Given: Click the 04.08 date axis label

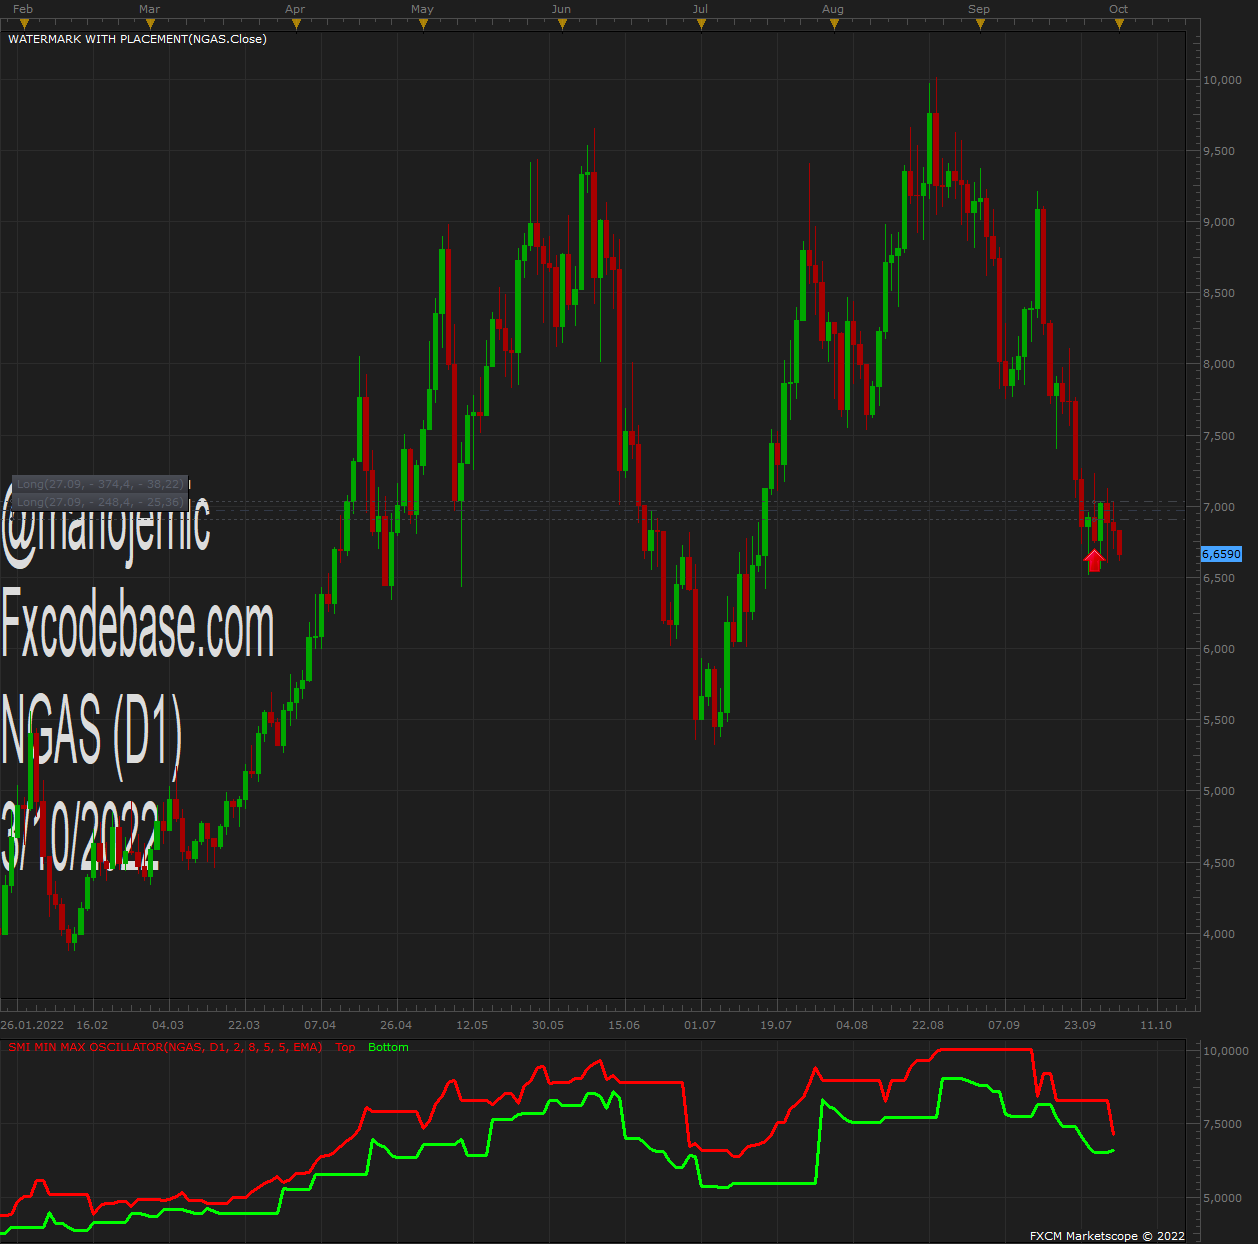Looking at the screenshot, I should pos(852,1025).
